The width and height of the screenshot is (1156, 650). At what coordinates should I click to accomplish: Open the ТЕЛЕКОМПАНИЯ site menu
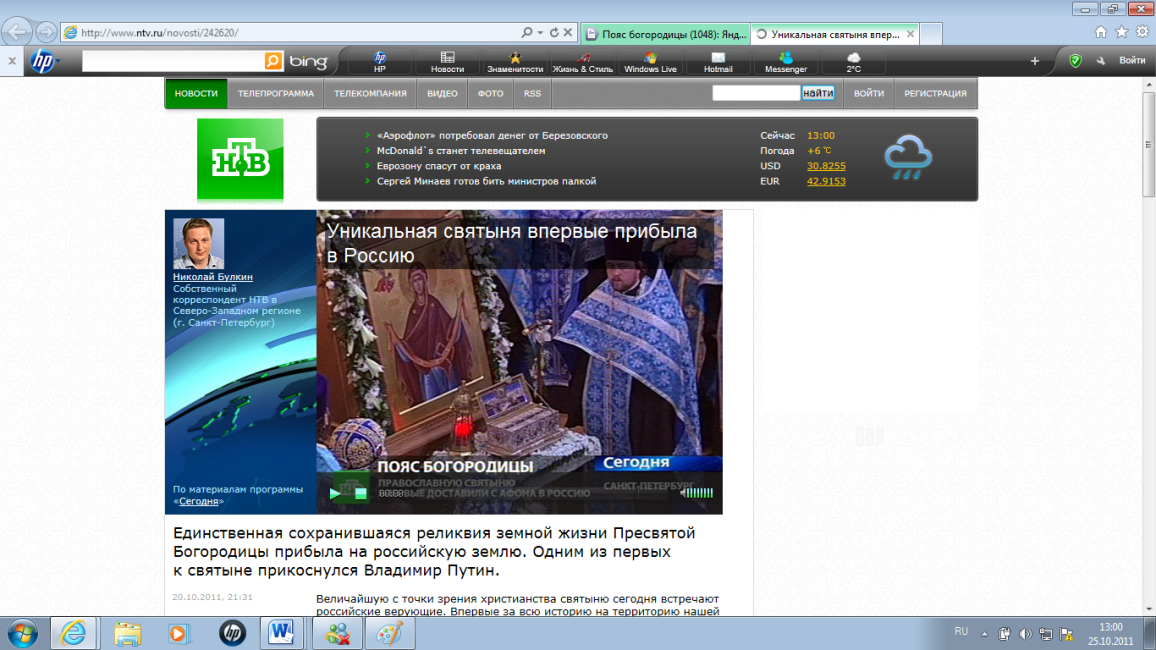pyautogui.click(x=370, y=94)
